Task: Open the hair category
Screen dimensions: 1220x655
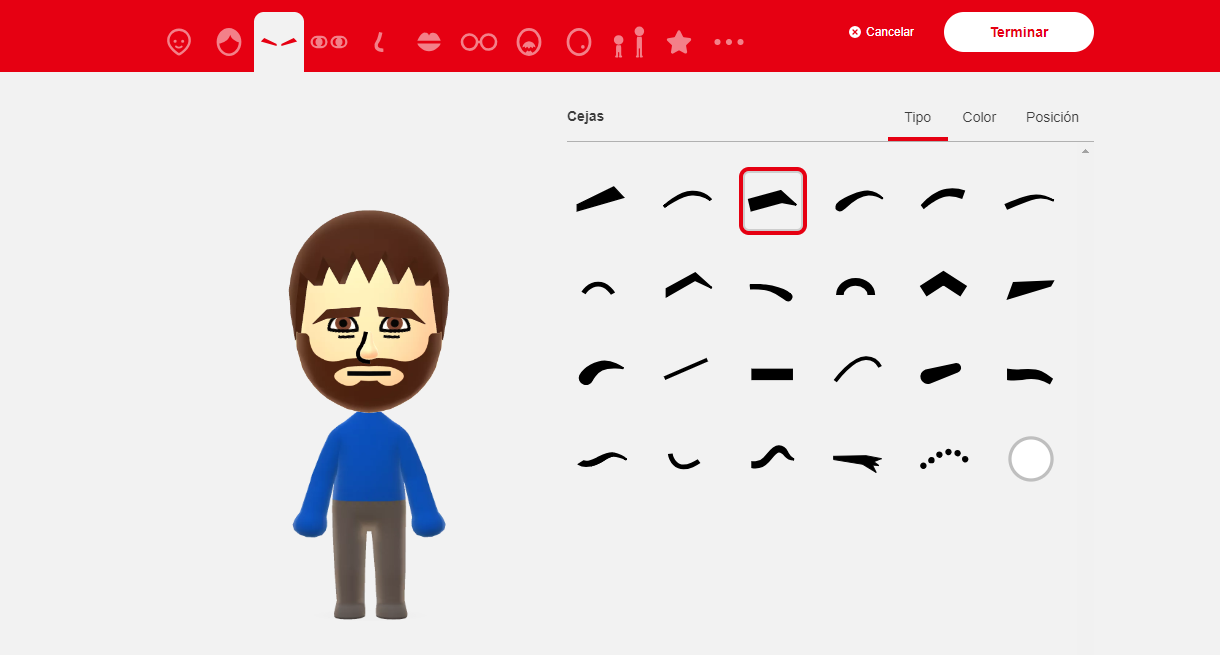Action: [x=229, y=42]
